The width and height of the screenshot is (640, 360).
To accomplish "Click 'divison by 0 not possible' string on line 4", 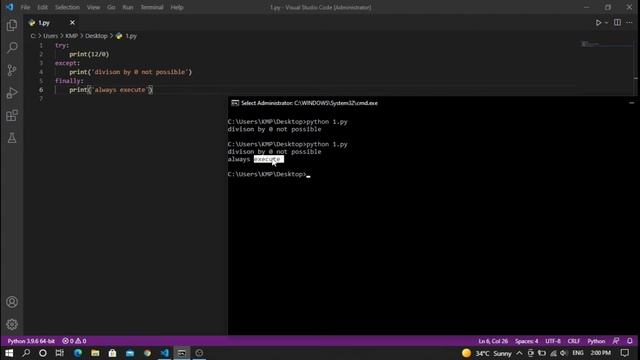I will 140,72.
